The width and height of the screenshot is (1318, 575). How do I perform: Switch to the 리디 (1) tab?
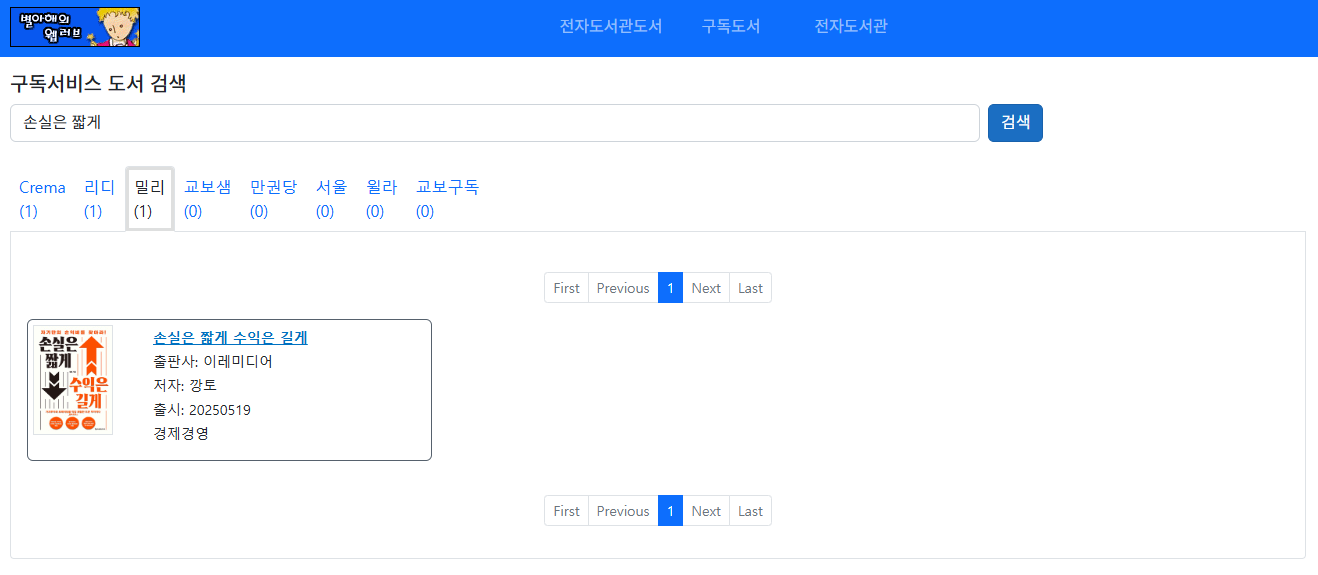coord(99,199)
